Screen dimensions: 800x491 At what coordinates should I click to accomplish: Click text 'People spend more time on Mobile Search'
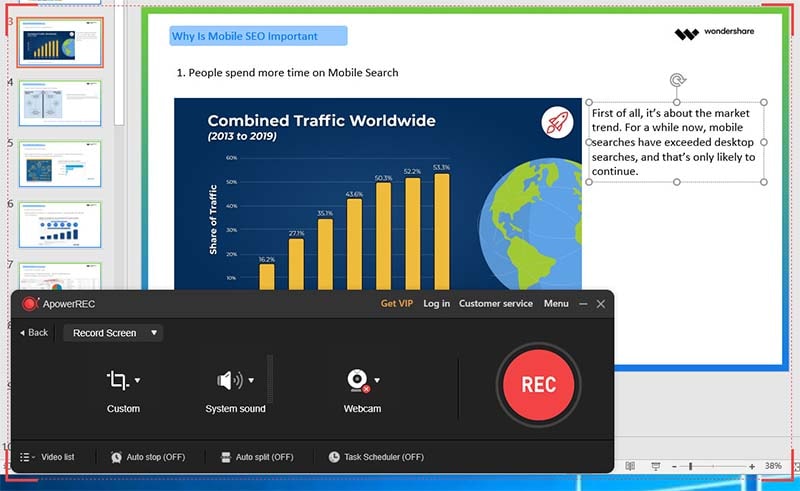pyautogui.click(x=293, y=72)
